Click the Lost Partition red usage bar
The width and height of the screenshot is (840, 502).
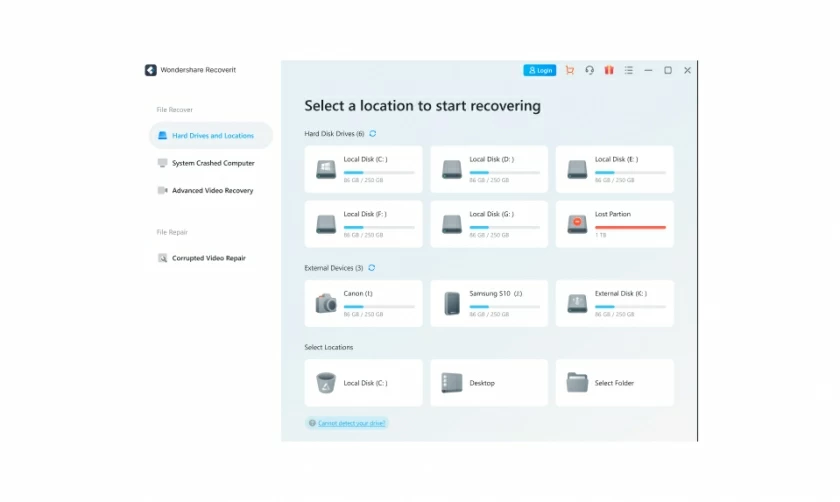631,227
